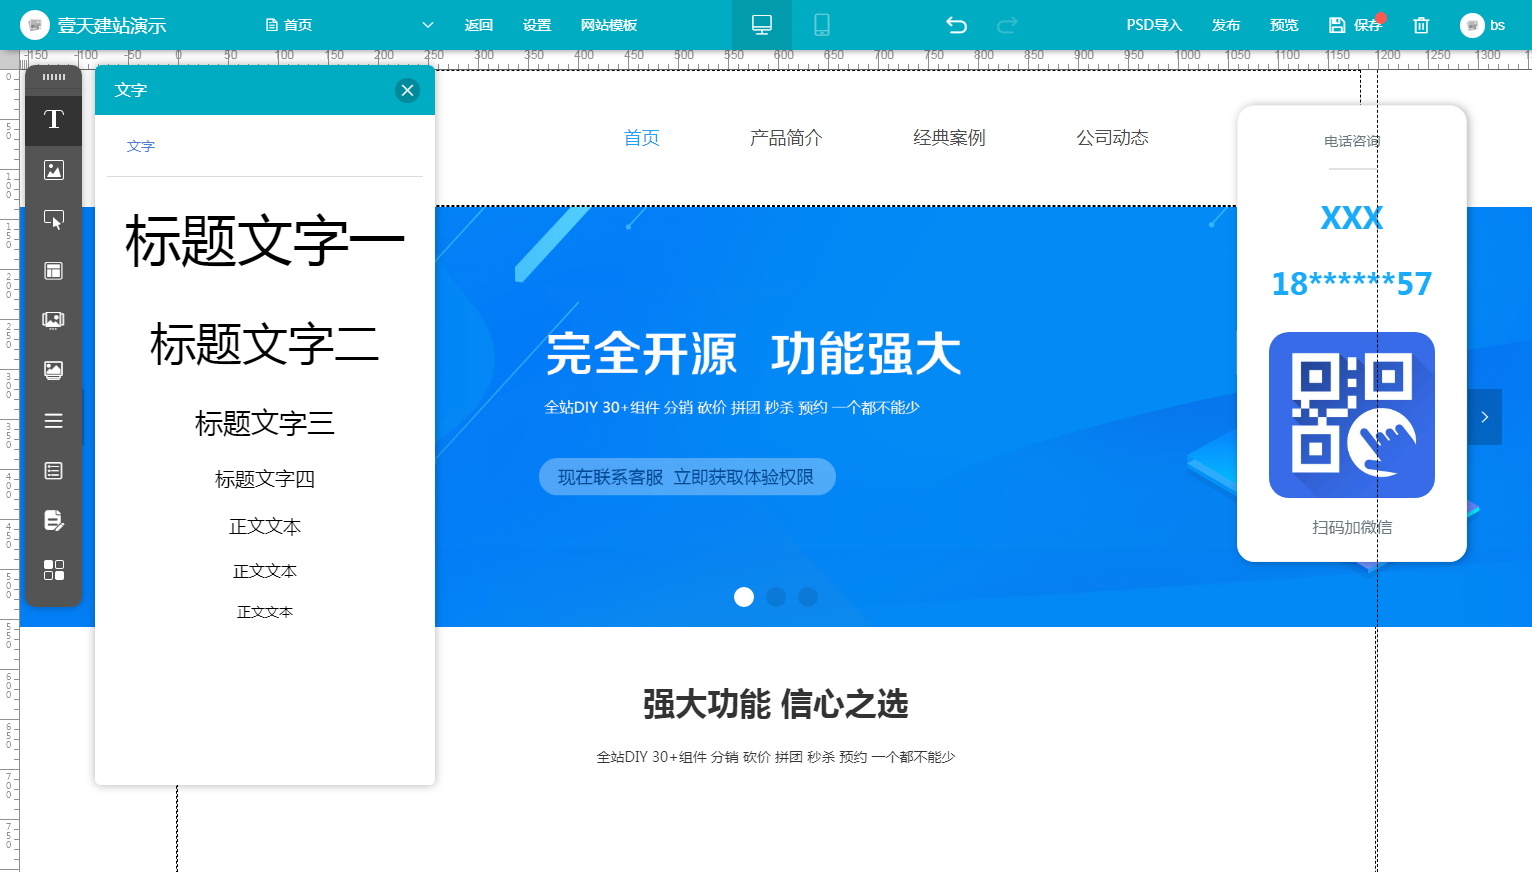Viewport: 1532px width, 872px height.
Task: Open the bs user account avatar
Action: [x=1472, y=25]
